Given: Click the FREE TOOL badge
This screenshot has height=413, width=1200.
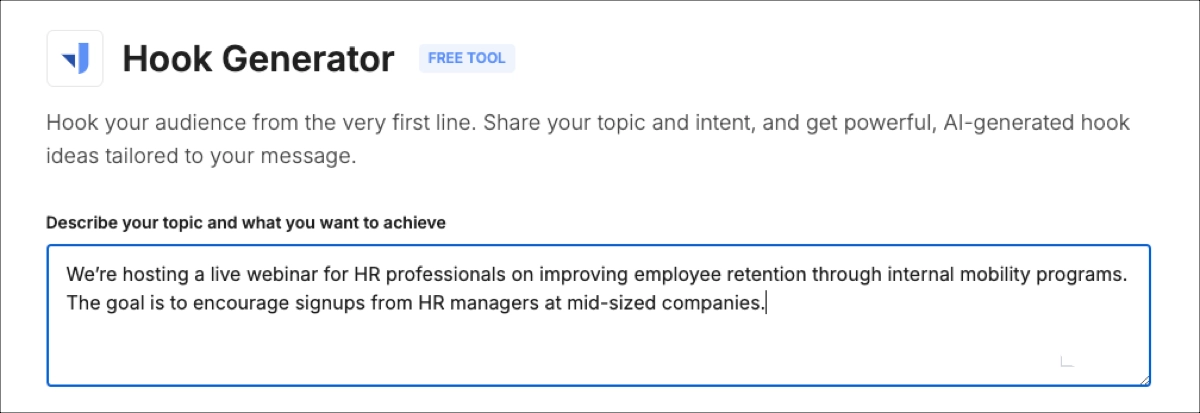Looking at the screenshot, I should (466, 58).
